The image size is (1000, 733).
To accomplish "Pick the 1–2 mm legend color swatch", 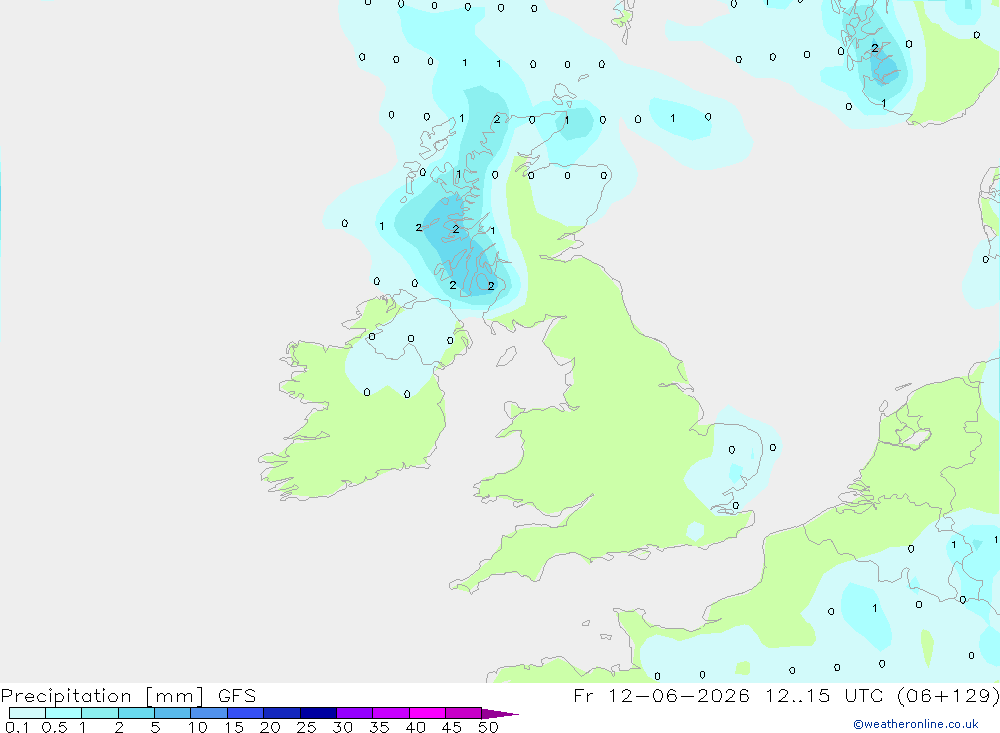I will tap(99, 713).
